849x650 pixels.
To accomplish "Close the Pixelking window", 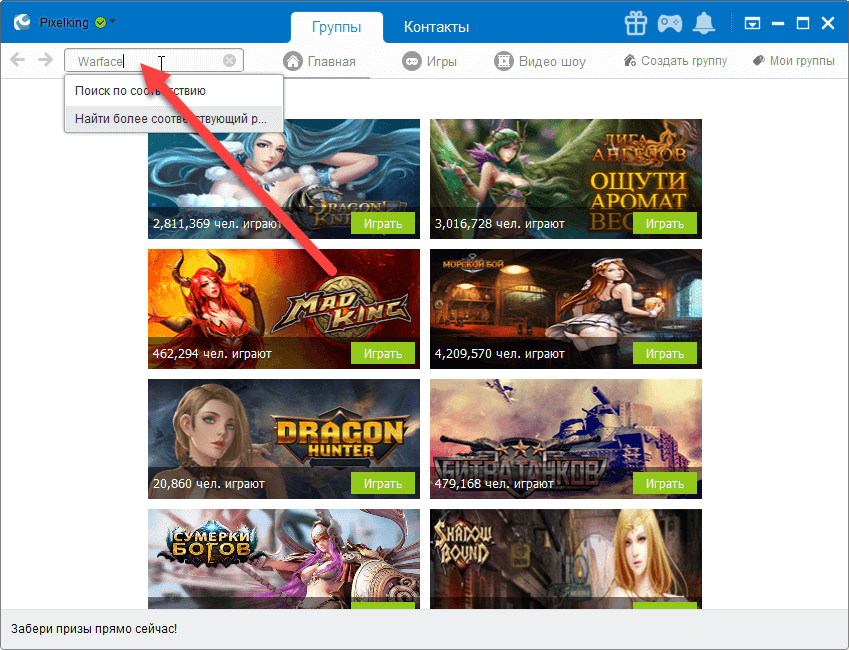I will pos(828,23).
